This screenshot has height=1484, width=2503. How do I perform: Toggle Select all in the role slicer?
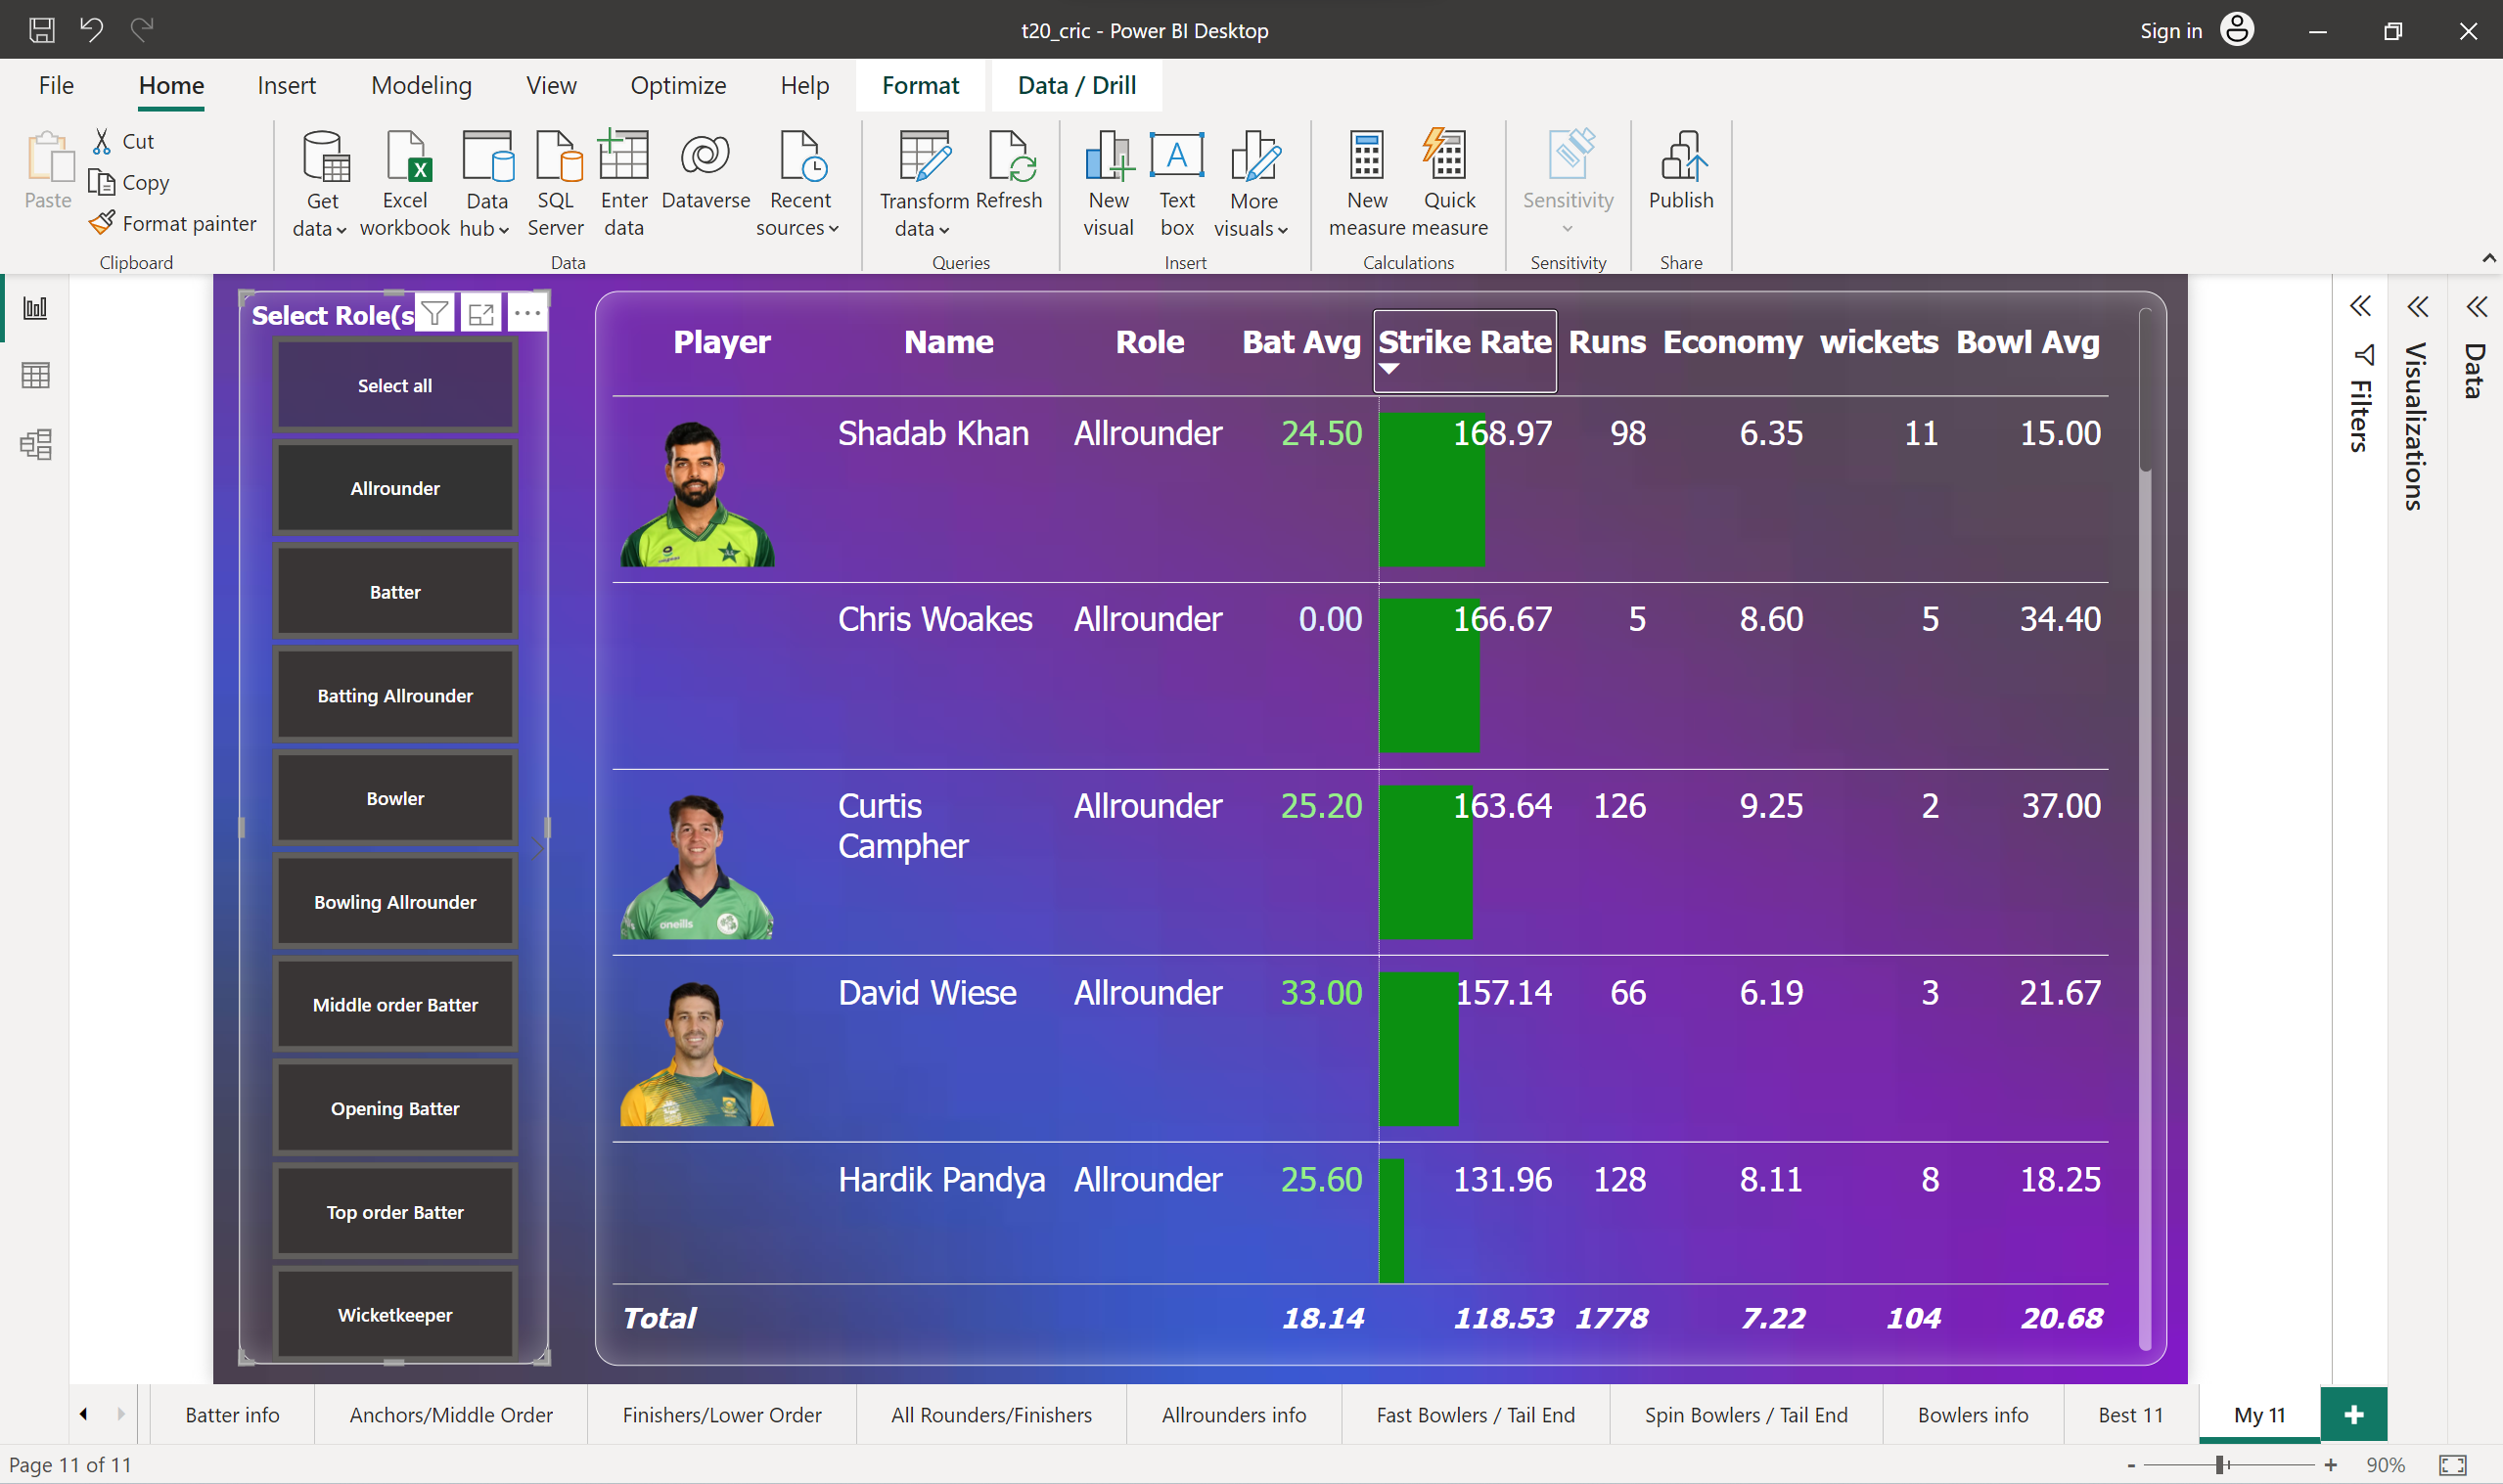[395, 384]
